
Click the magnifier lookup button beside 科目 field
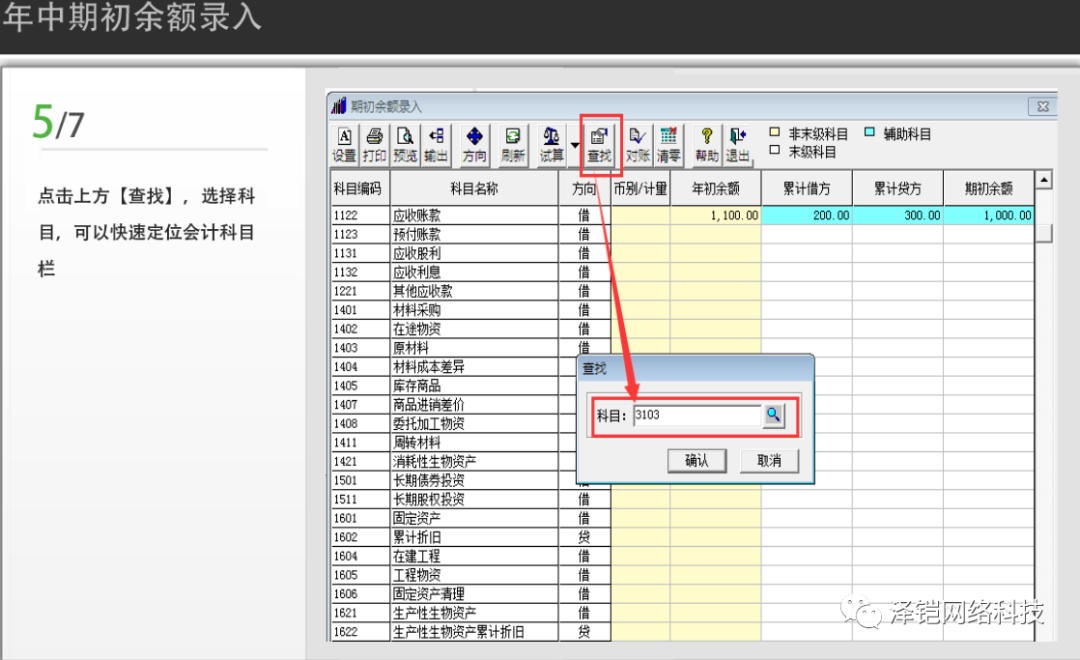773,416
